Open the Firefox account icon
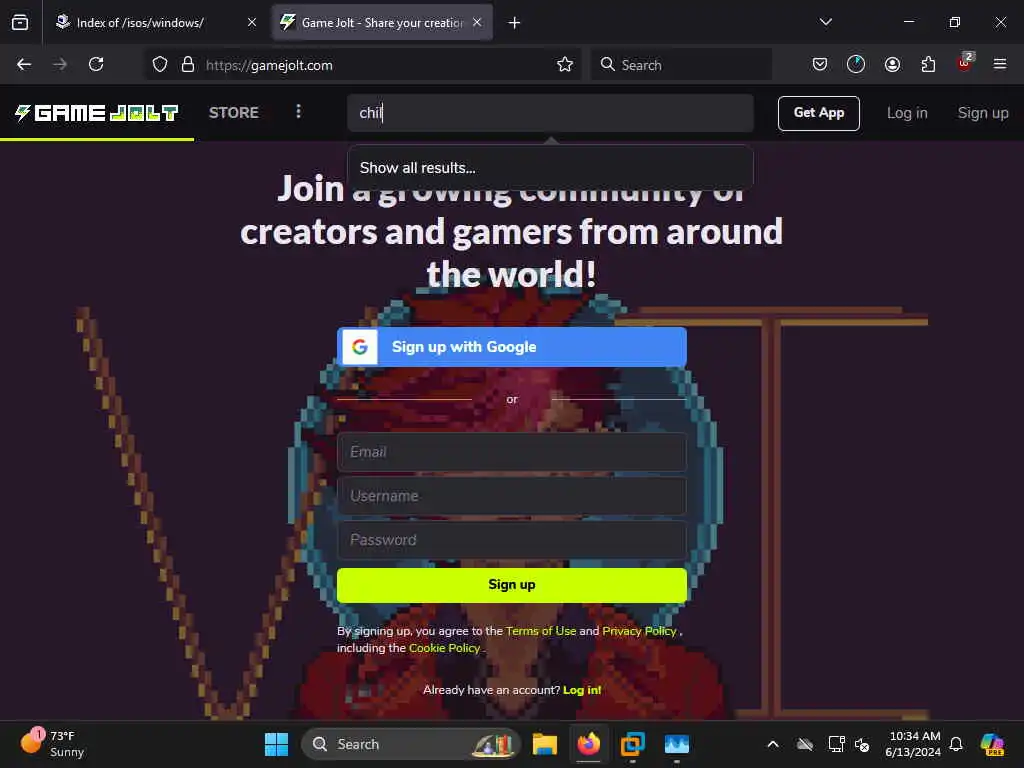 point(892,64)
